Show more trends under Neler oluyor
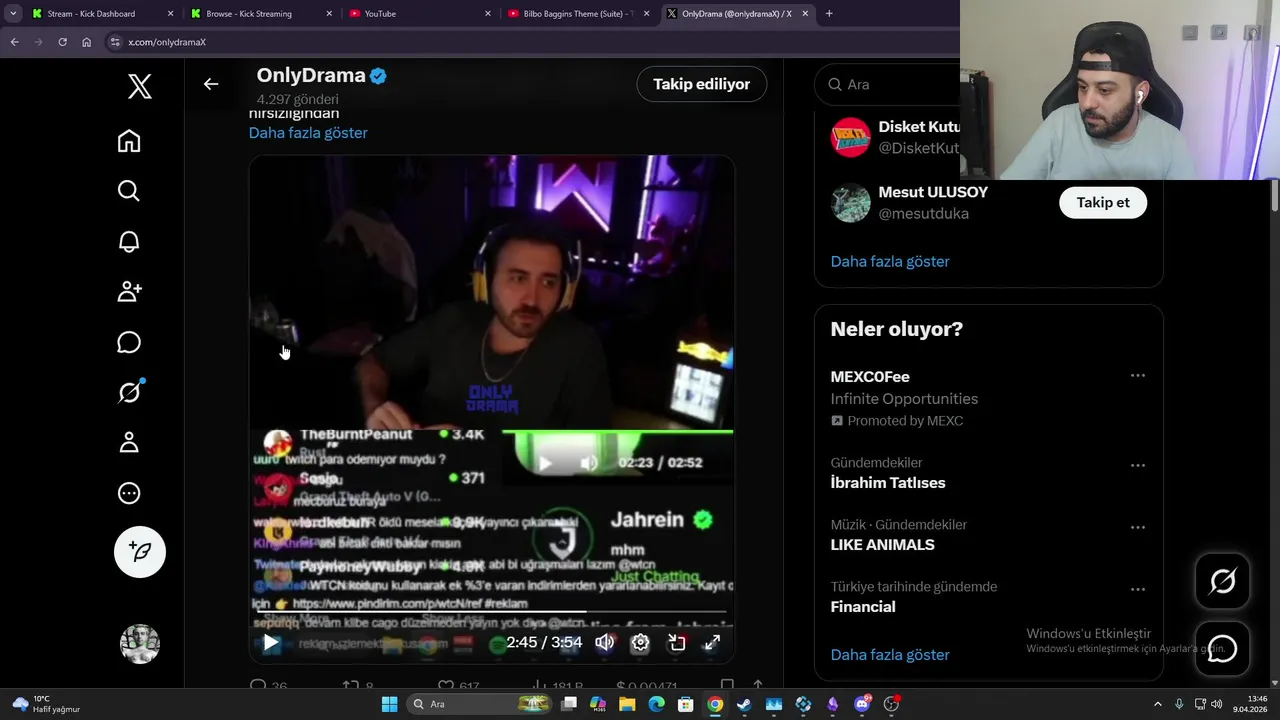1280x720 pixels. [x=890, y=655]
